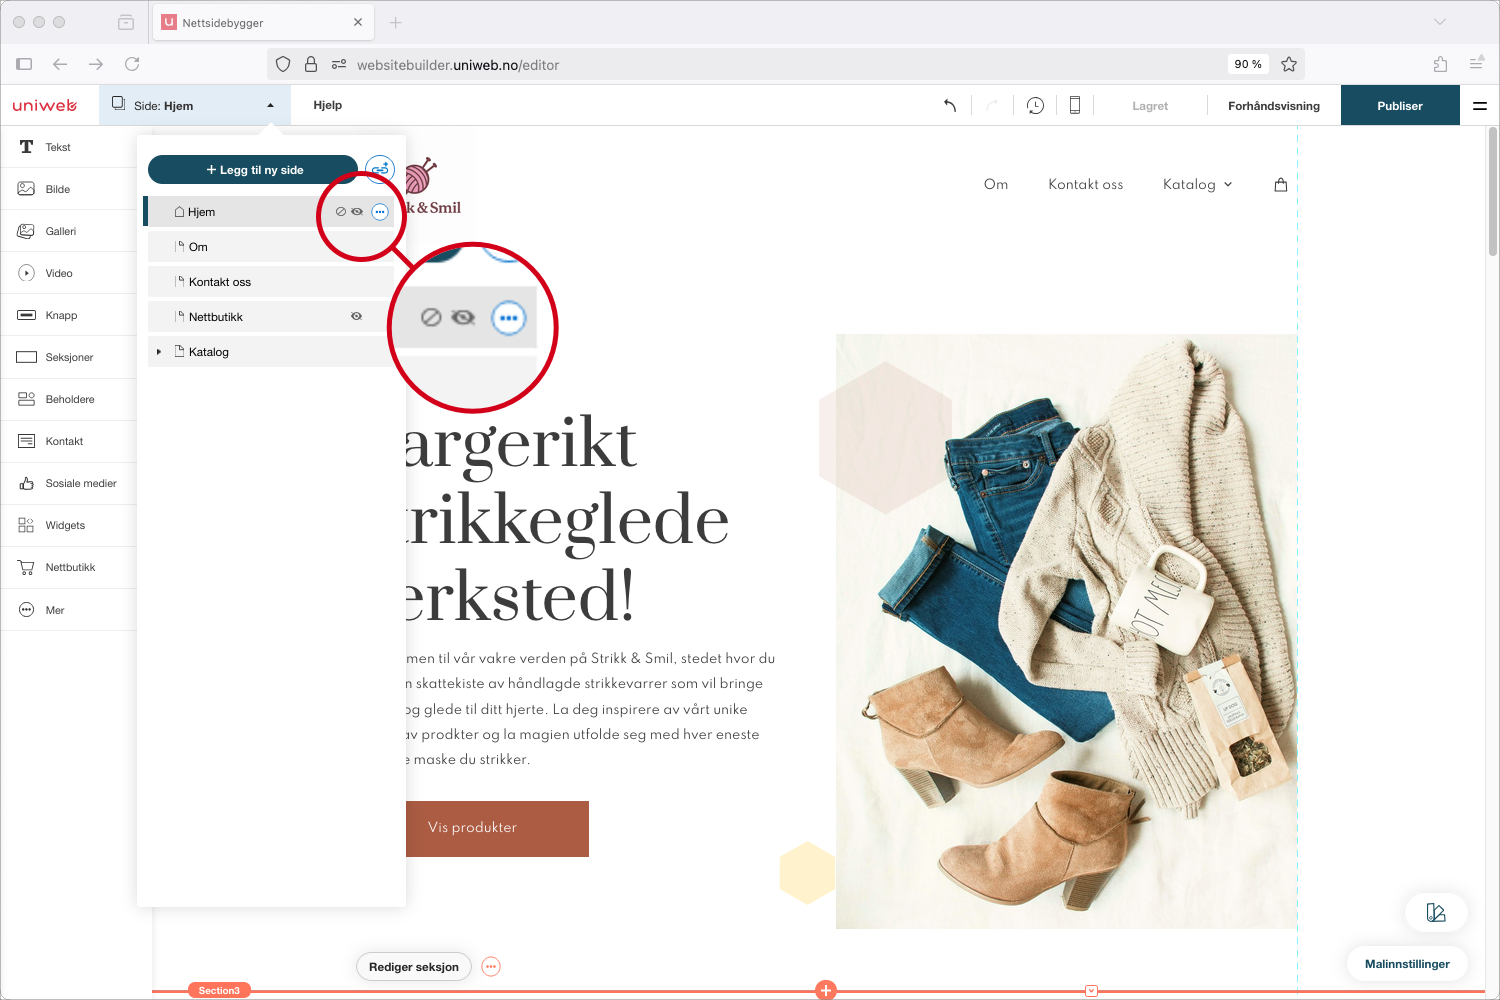Go to Kontakt oss in the site navigation
Image resolution: width=1500 pixels, height=1000 pixels.
(x=1086, y=184)
